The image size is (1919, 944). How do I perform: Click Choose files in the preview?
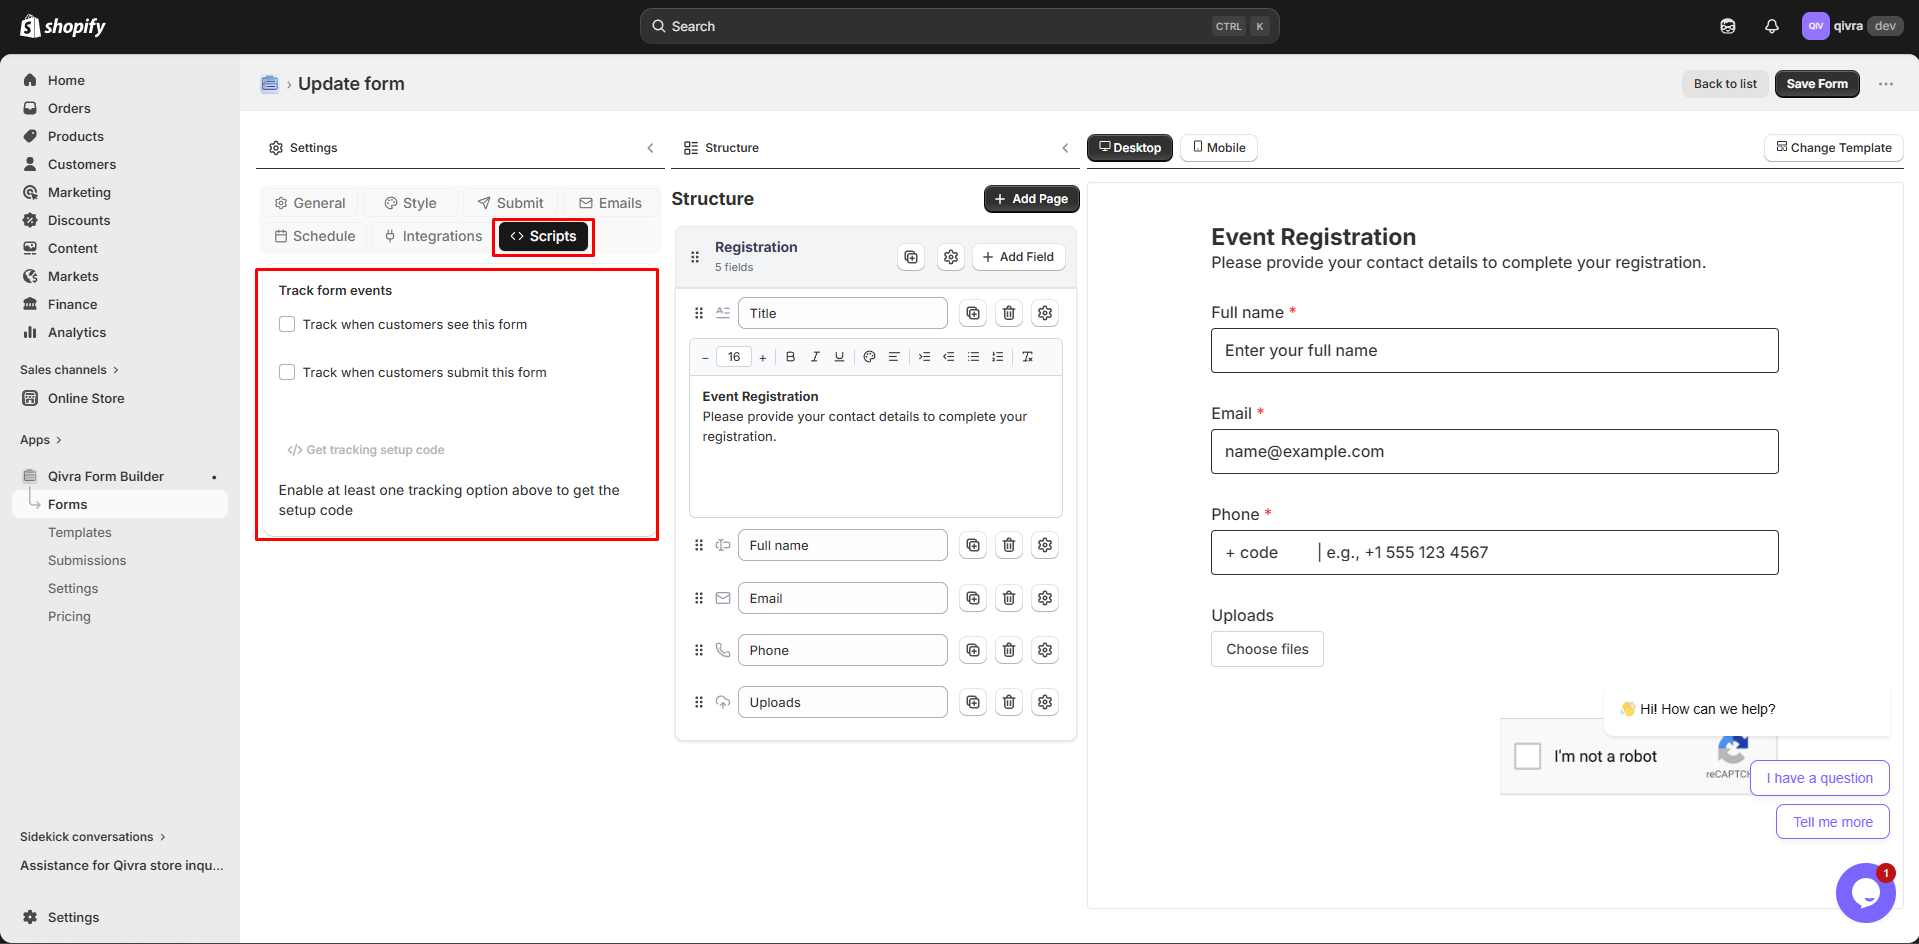tap(1267, 649)
